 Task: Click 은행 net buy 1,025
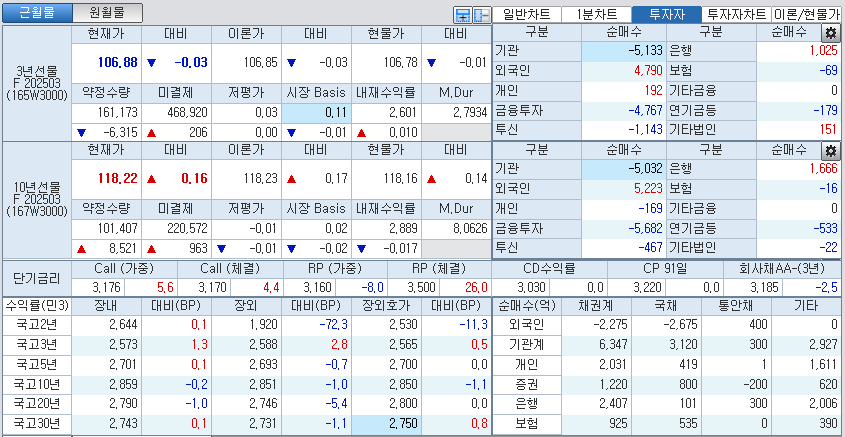pyautogui.click(x=824, y=51)
